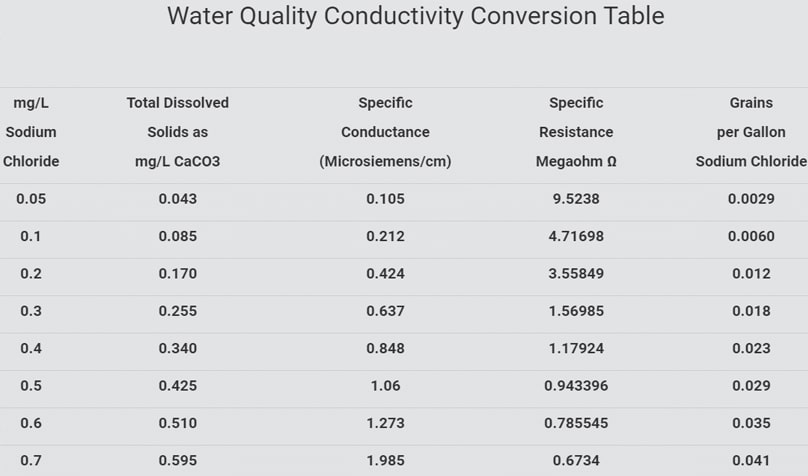
Task: Click the 1.06 conductance value
Action: coord(385,386)
